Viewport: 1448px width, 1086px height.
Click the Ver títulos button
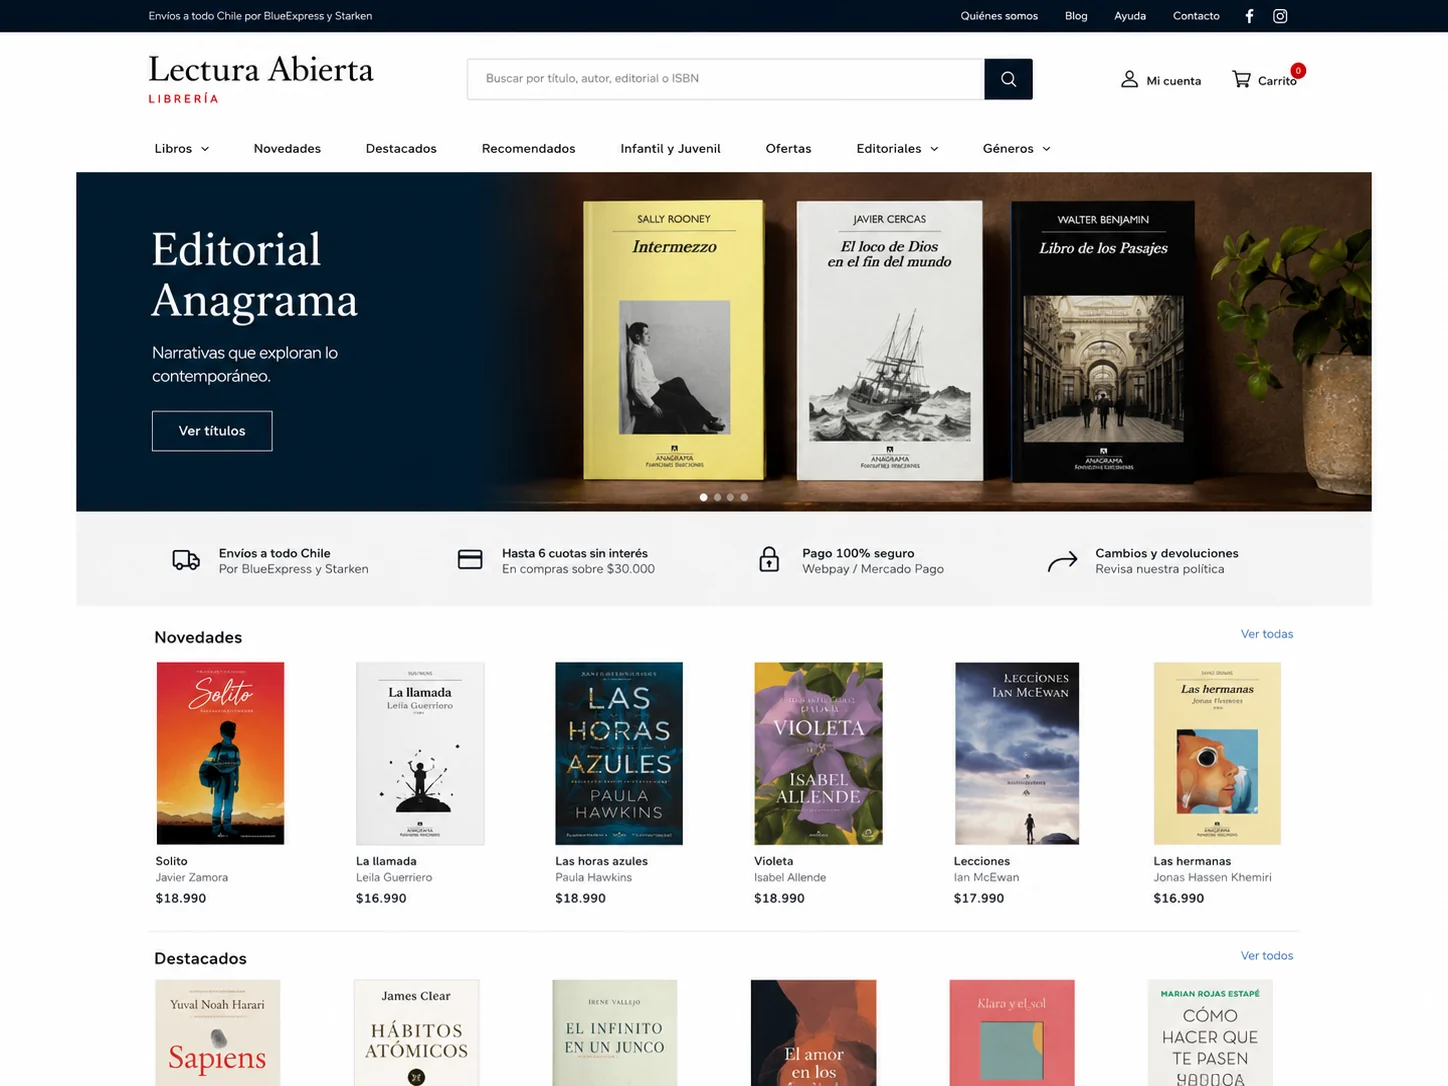[212, 431]
